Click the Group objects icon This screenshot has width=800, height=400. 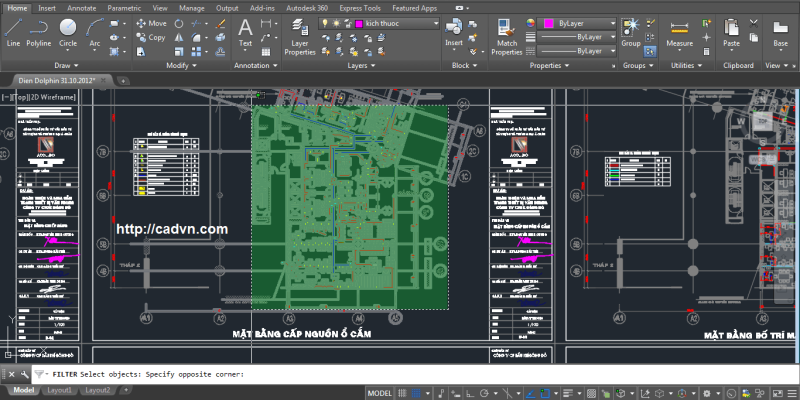pyautogui.click(x=631, y=30)
